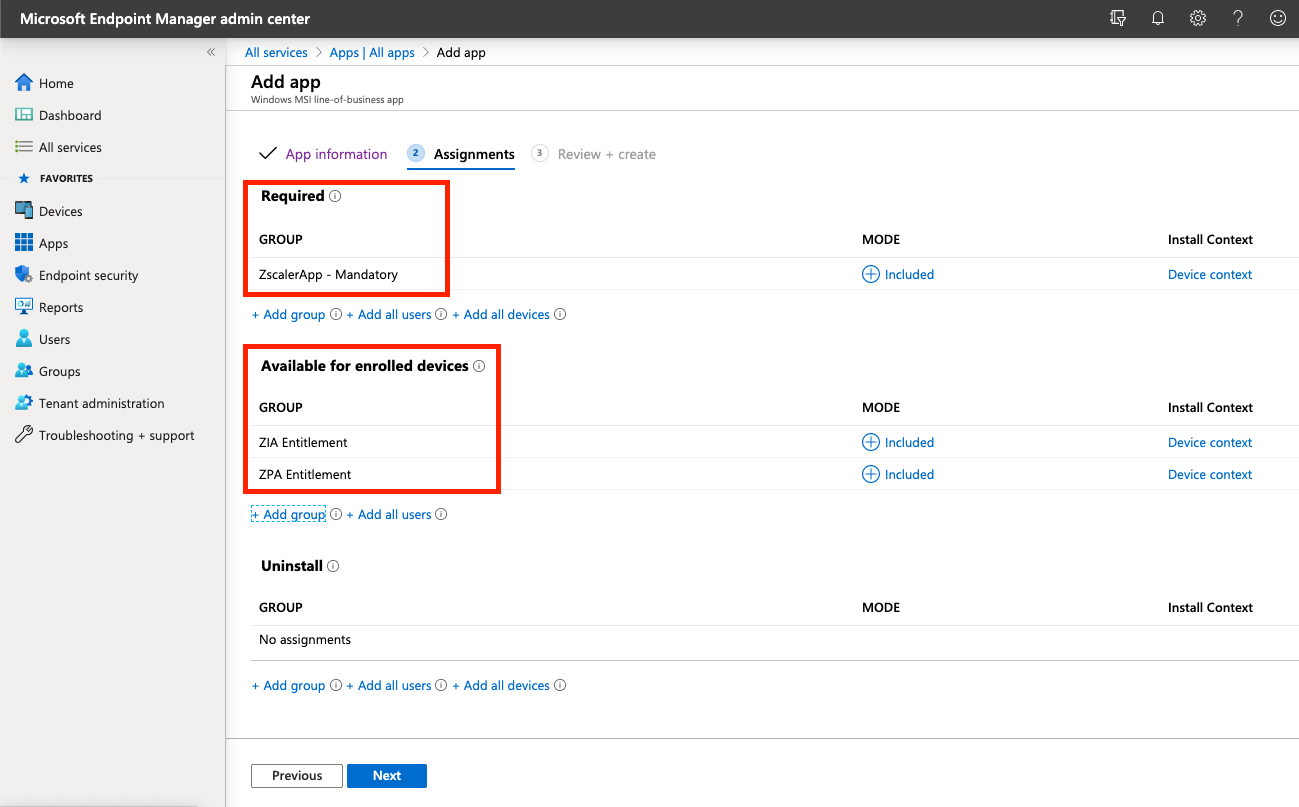The width and height of the screenshot is (1299, 807).
Task: Click the Previous button
Action: (x=297, y=775)
